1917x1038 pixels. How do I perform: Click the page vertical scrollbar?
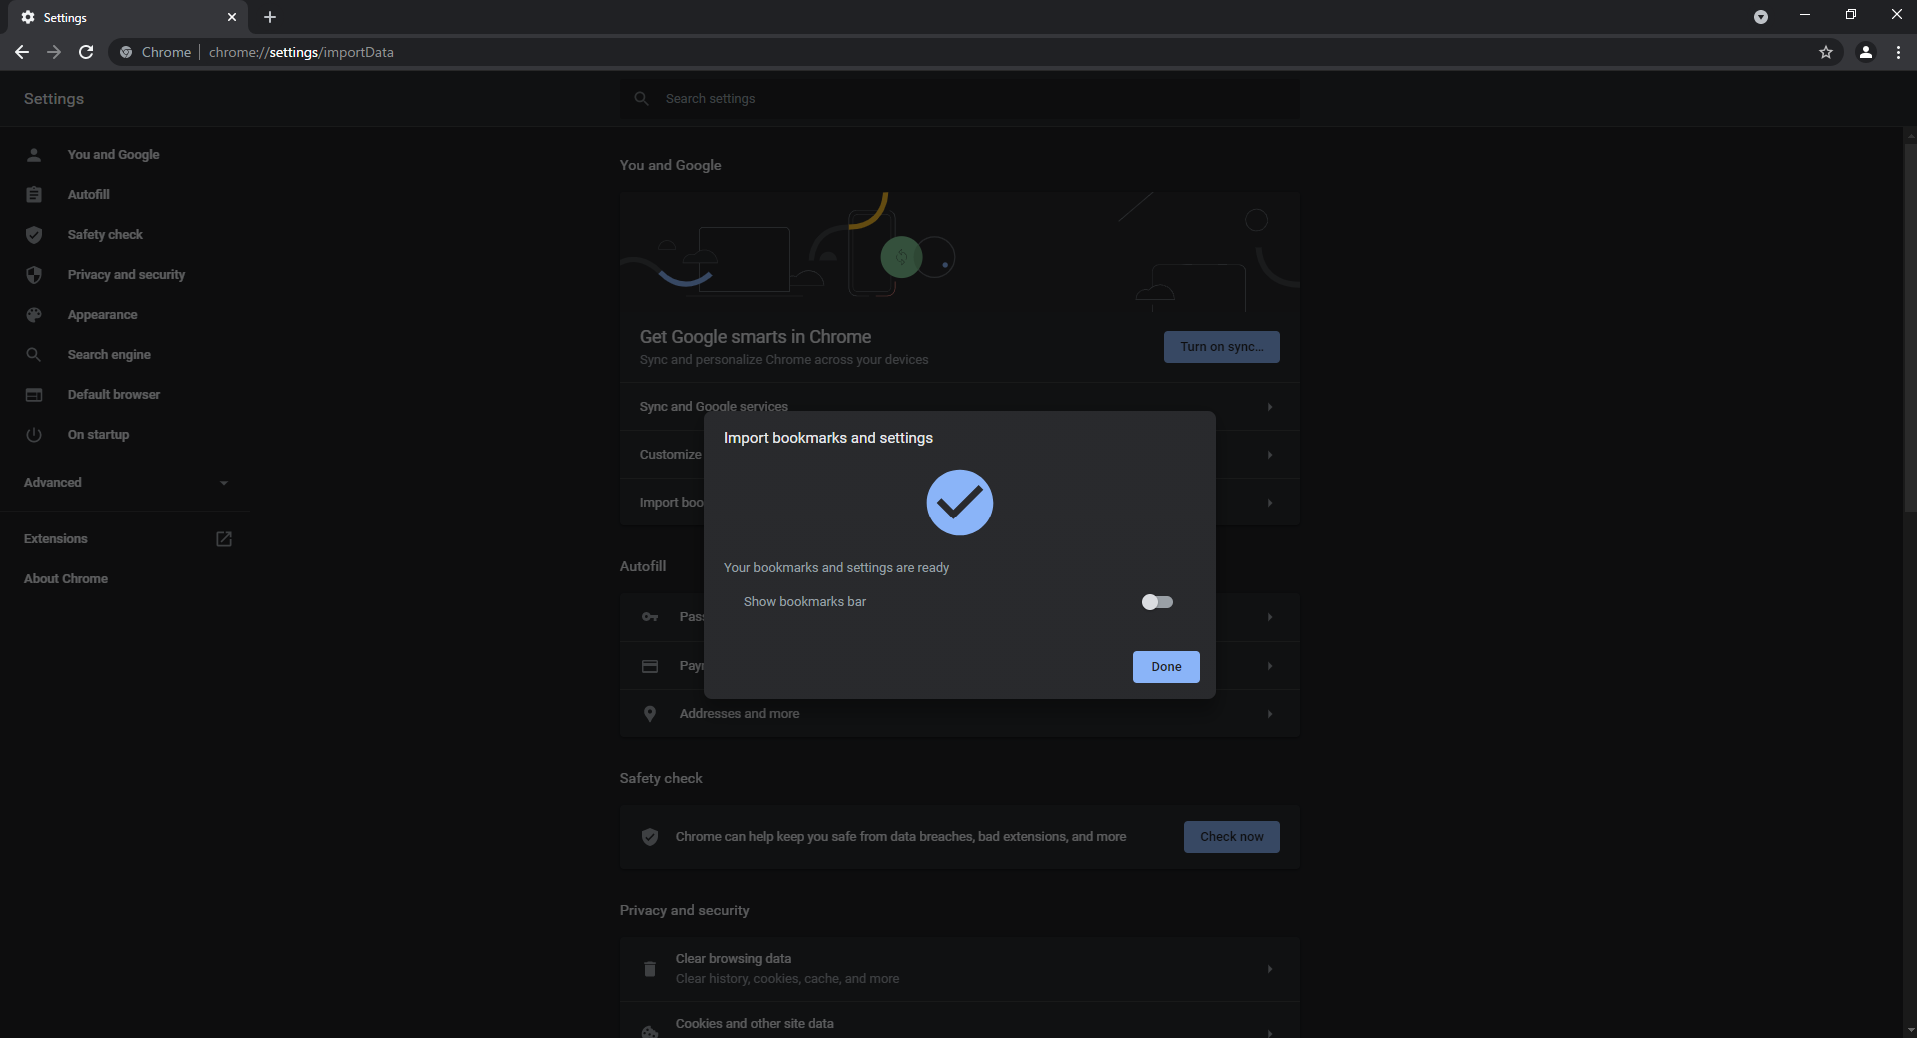(1910, 330)
